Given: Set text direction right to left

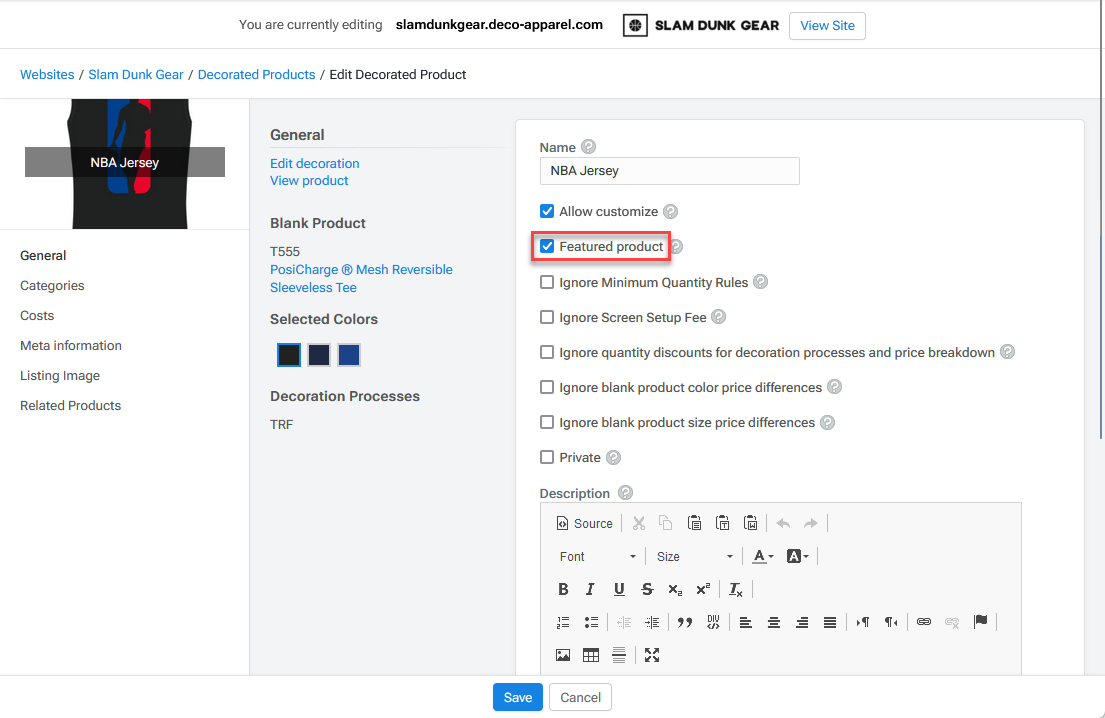Looking at the screenshot, I should tap(891, 622).
